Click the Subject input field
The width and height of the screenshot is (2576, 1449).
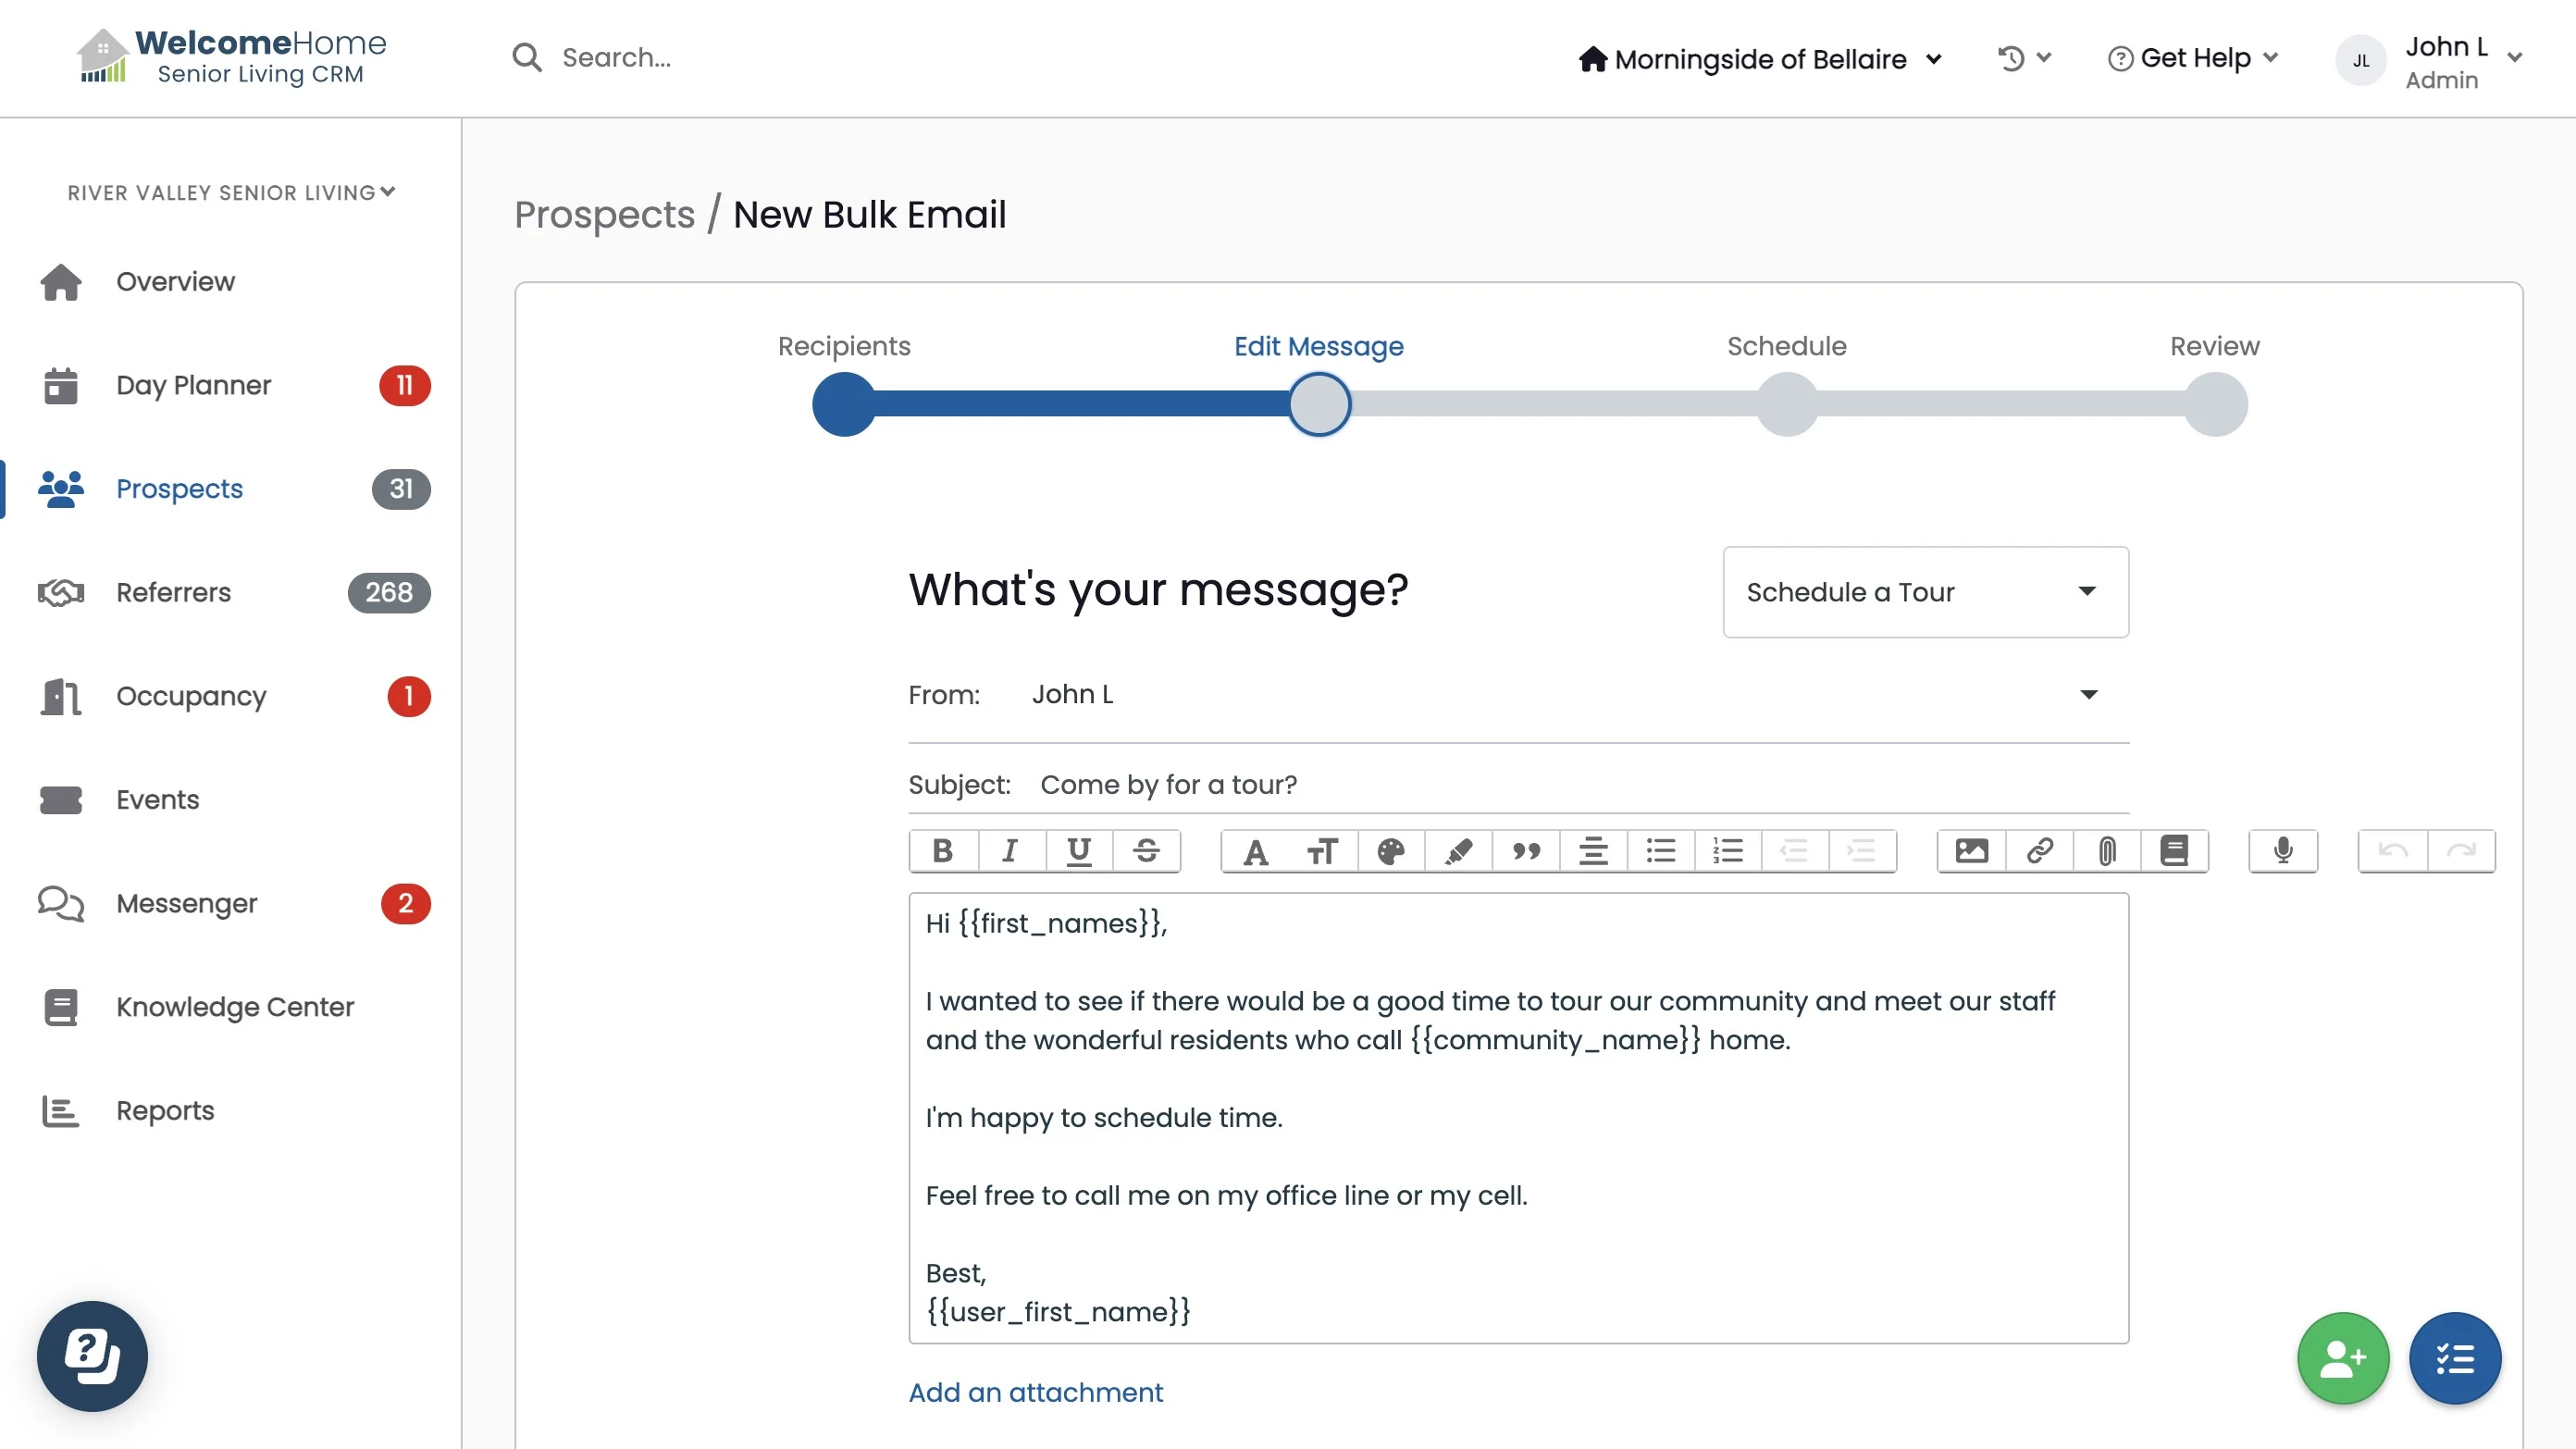pyautogui.click(x=1580, y=785)
